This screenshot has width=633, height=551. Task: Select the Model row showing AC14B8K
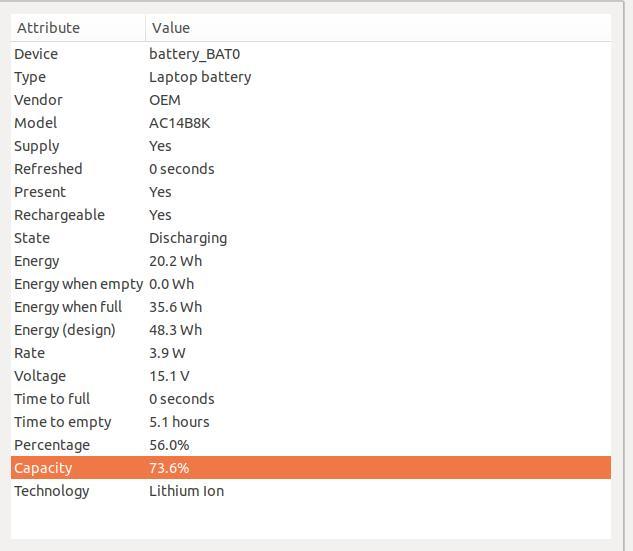(311, 123)
